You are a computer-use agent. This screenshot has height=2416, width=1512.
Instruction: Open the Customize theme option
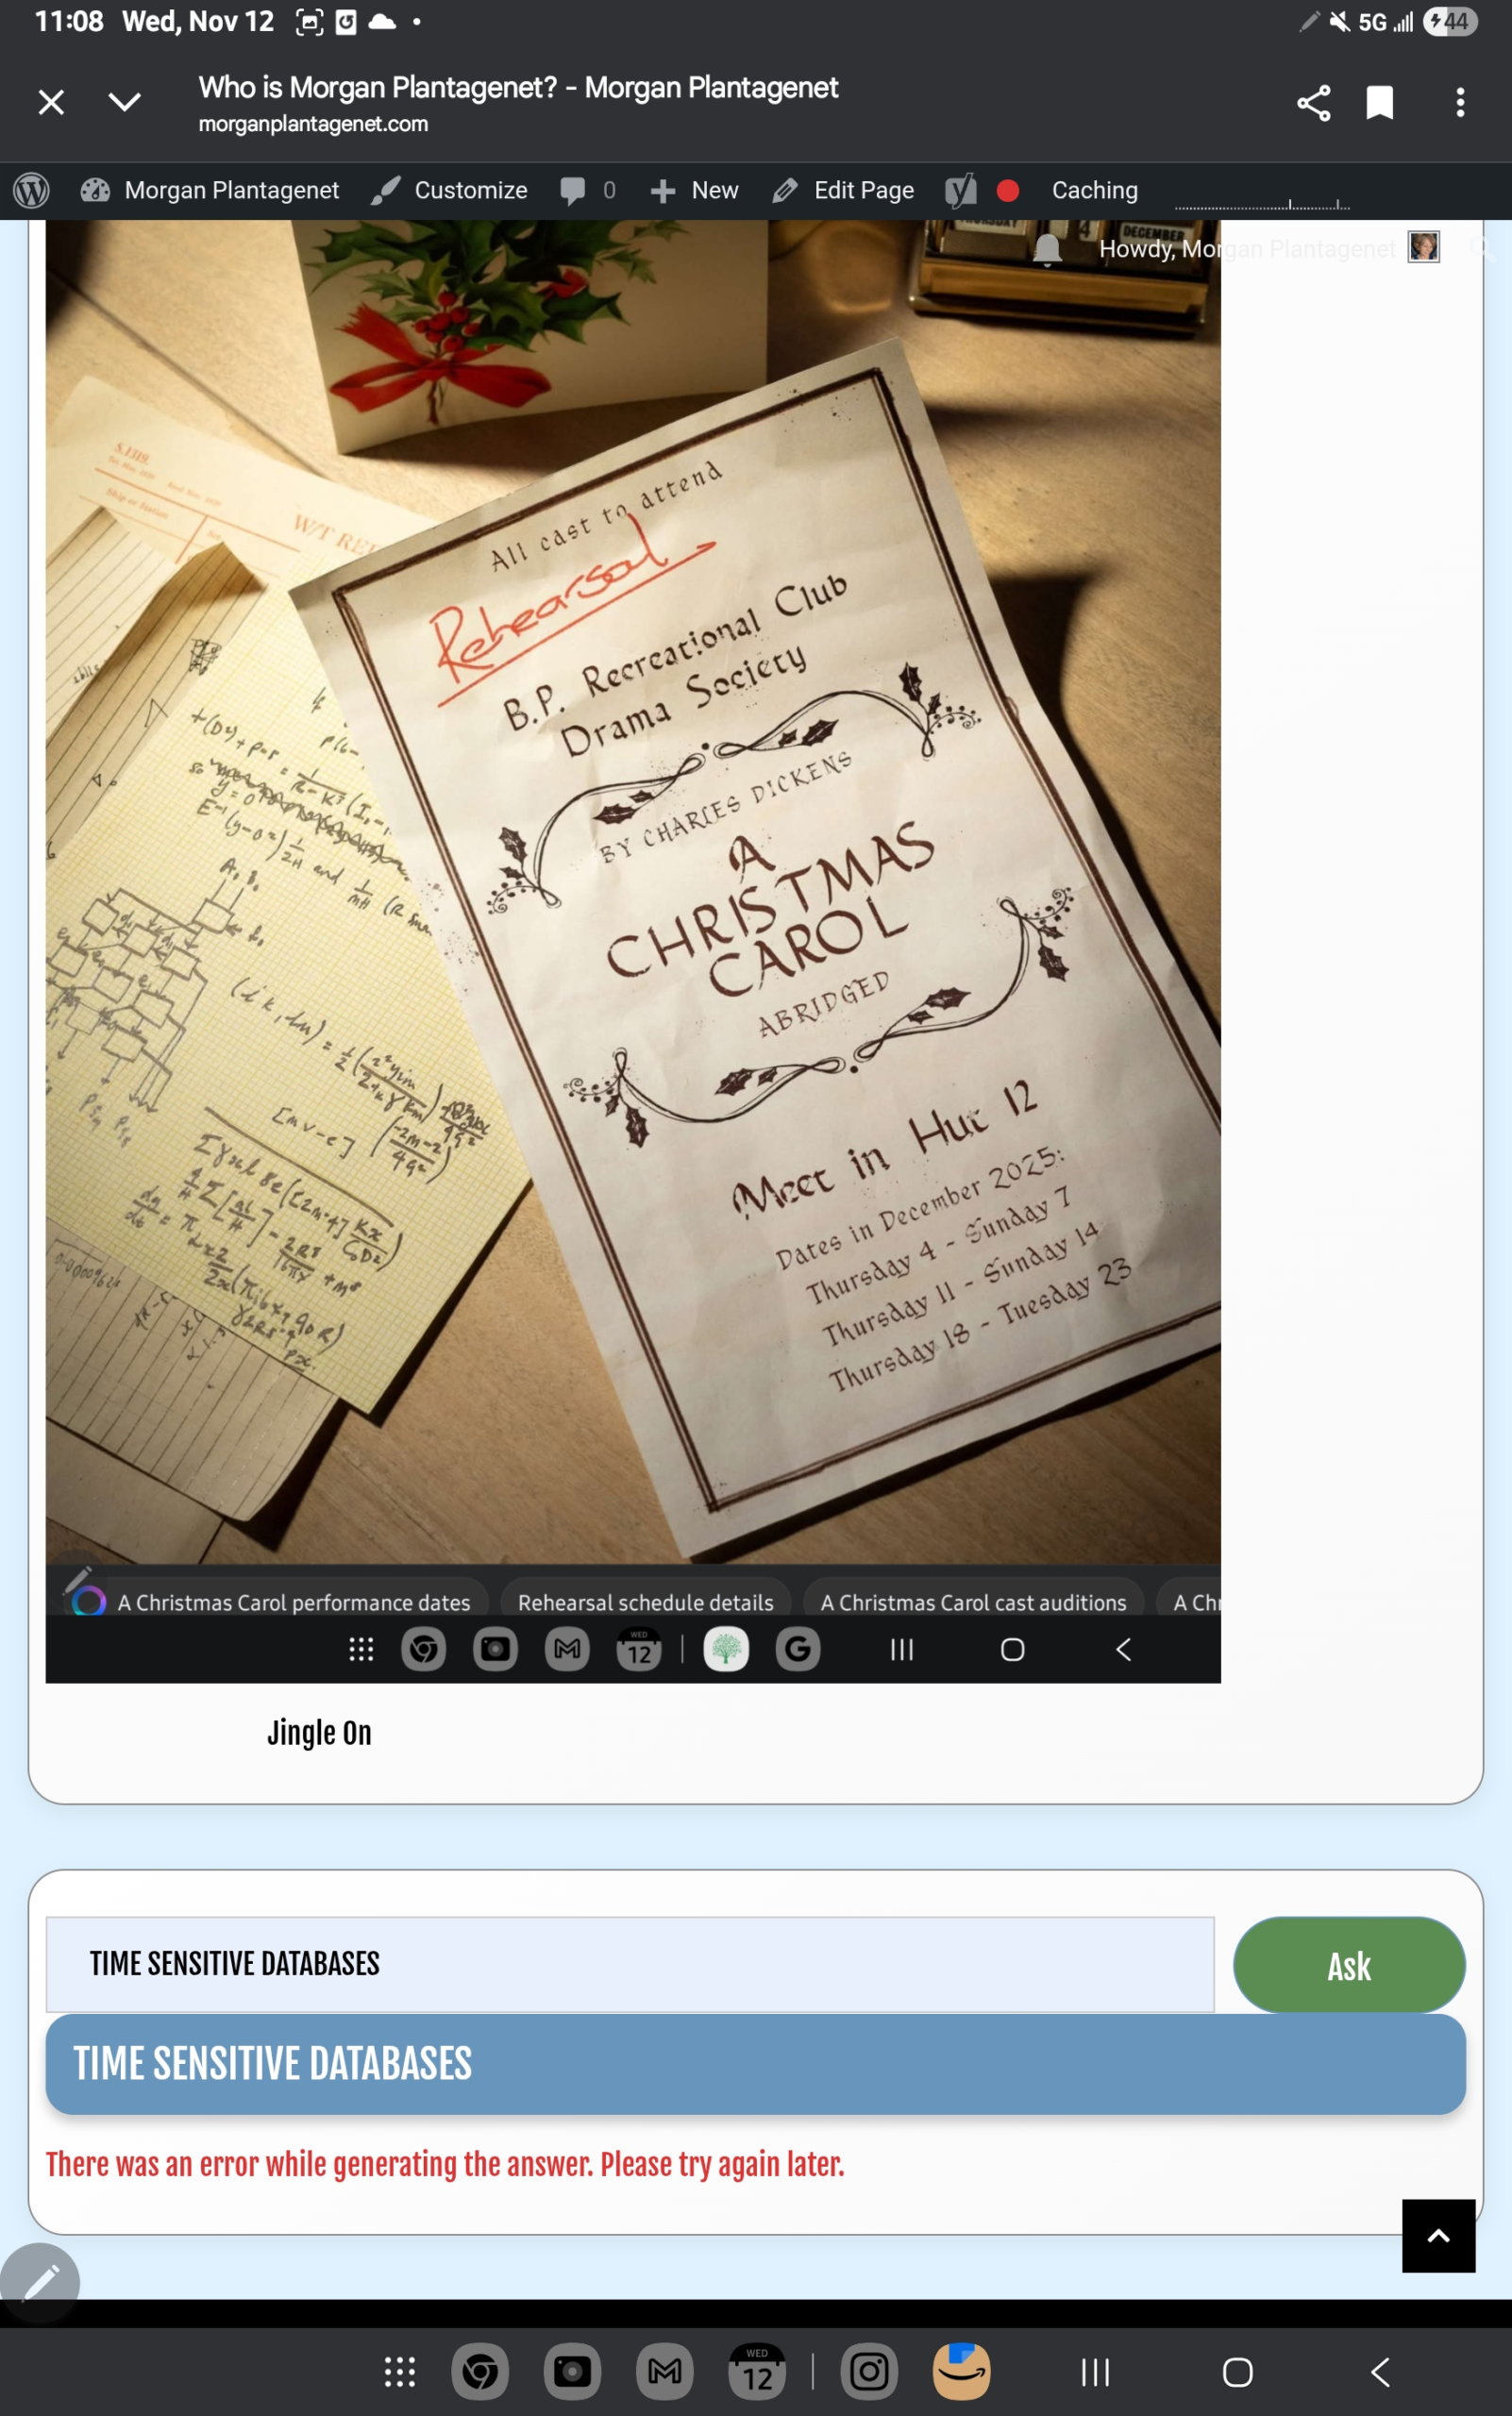449,190
